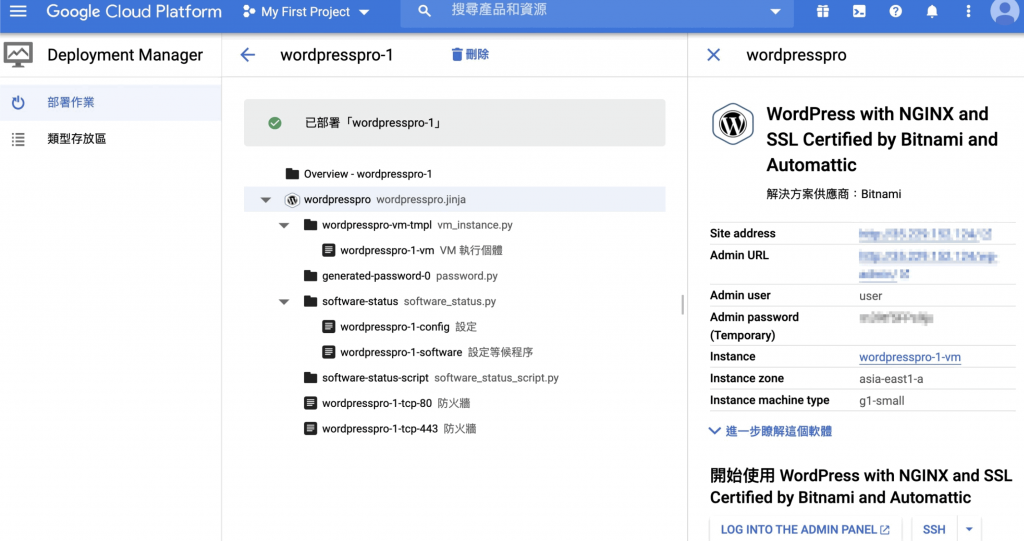This screenshot has height=541, width=1024.
Task: Select wordpresspro wordpresspro.jinja row
Action: 455,199
